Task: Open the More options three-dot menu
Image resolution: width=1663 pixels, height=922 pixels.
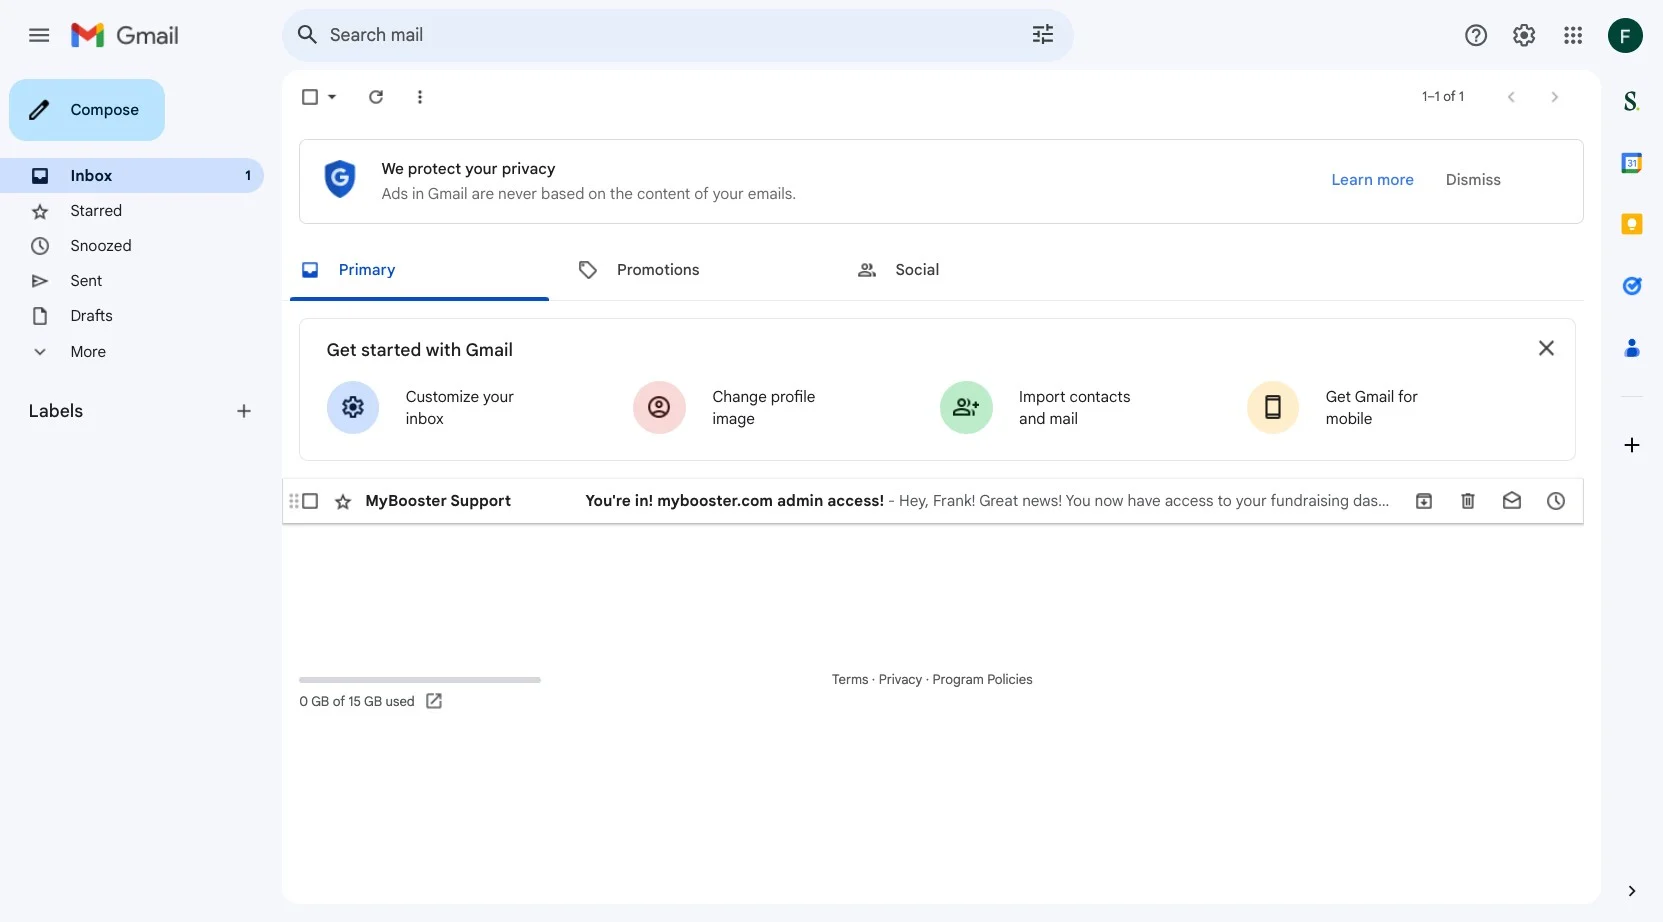Action: coord(420,97)
